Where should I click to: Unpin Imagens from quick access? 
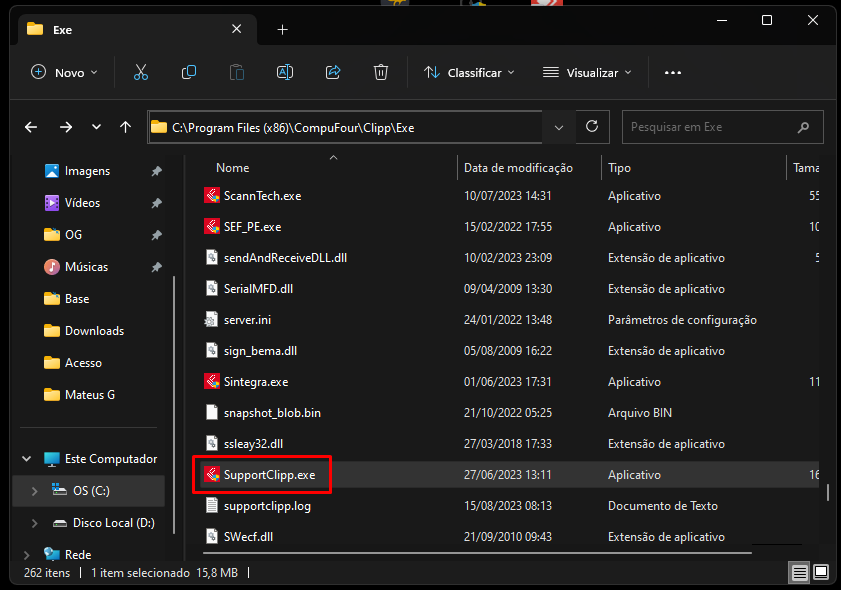(x=156, y=171)
